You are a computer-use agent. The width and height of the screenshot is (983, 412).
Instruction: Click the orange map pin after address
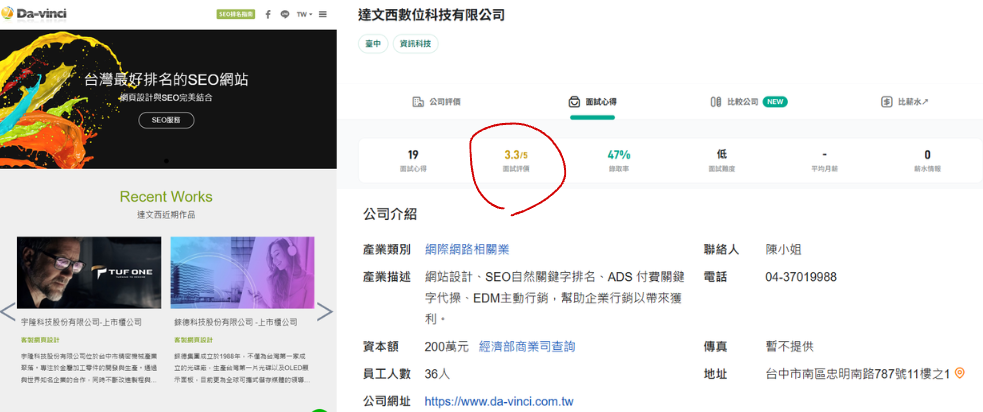coord(959,374)
